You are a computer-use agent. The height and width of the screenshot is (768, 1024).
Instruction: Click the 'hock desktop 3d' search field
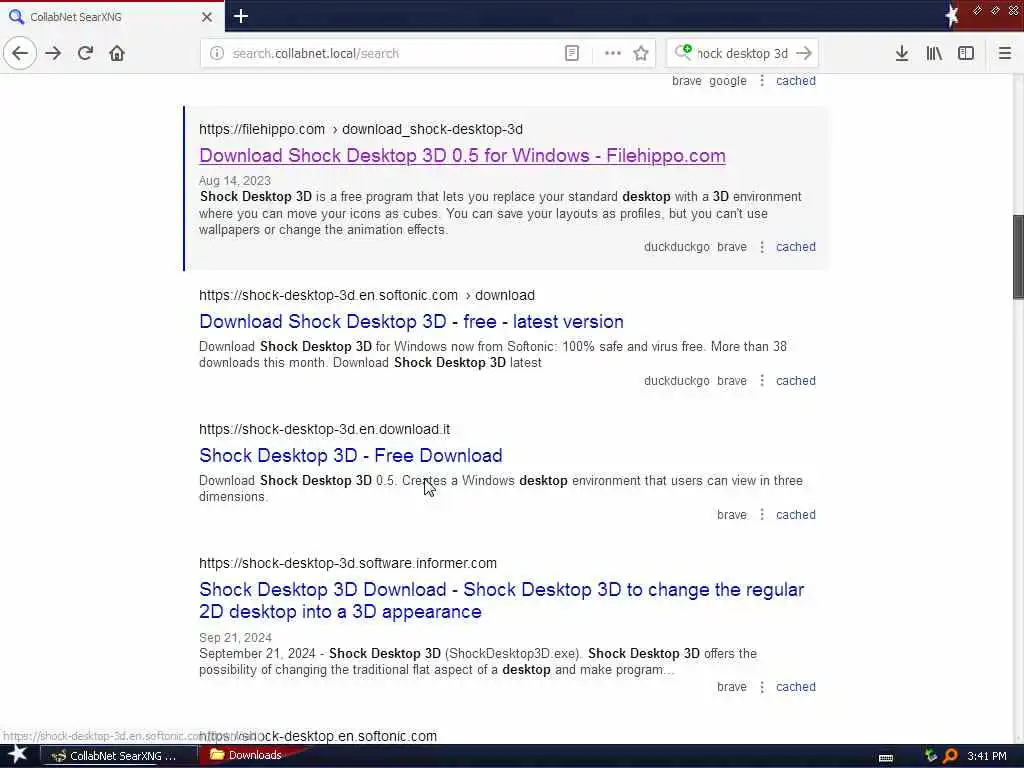[x=743, y=54]
